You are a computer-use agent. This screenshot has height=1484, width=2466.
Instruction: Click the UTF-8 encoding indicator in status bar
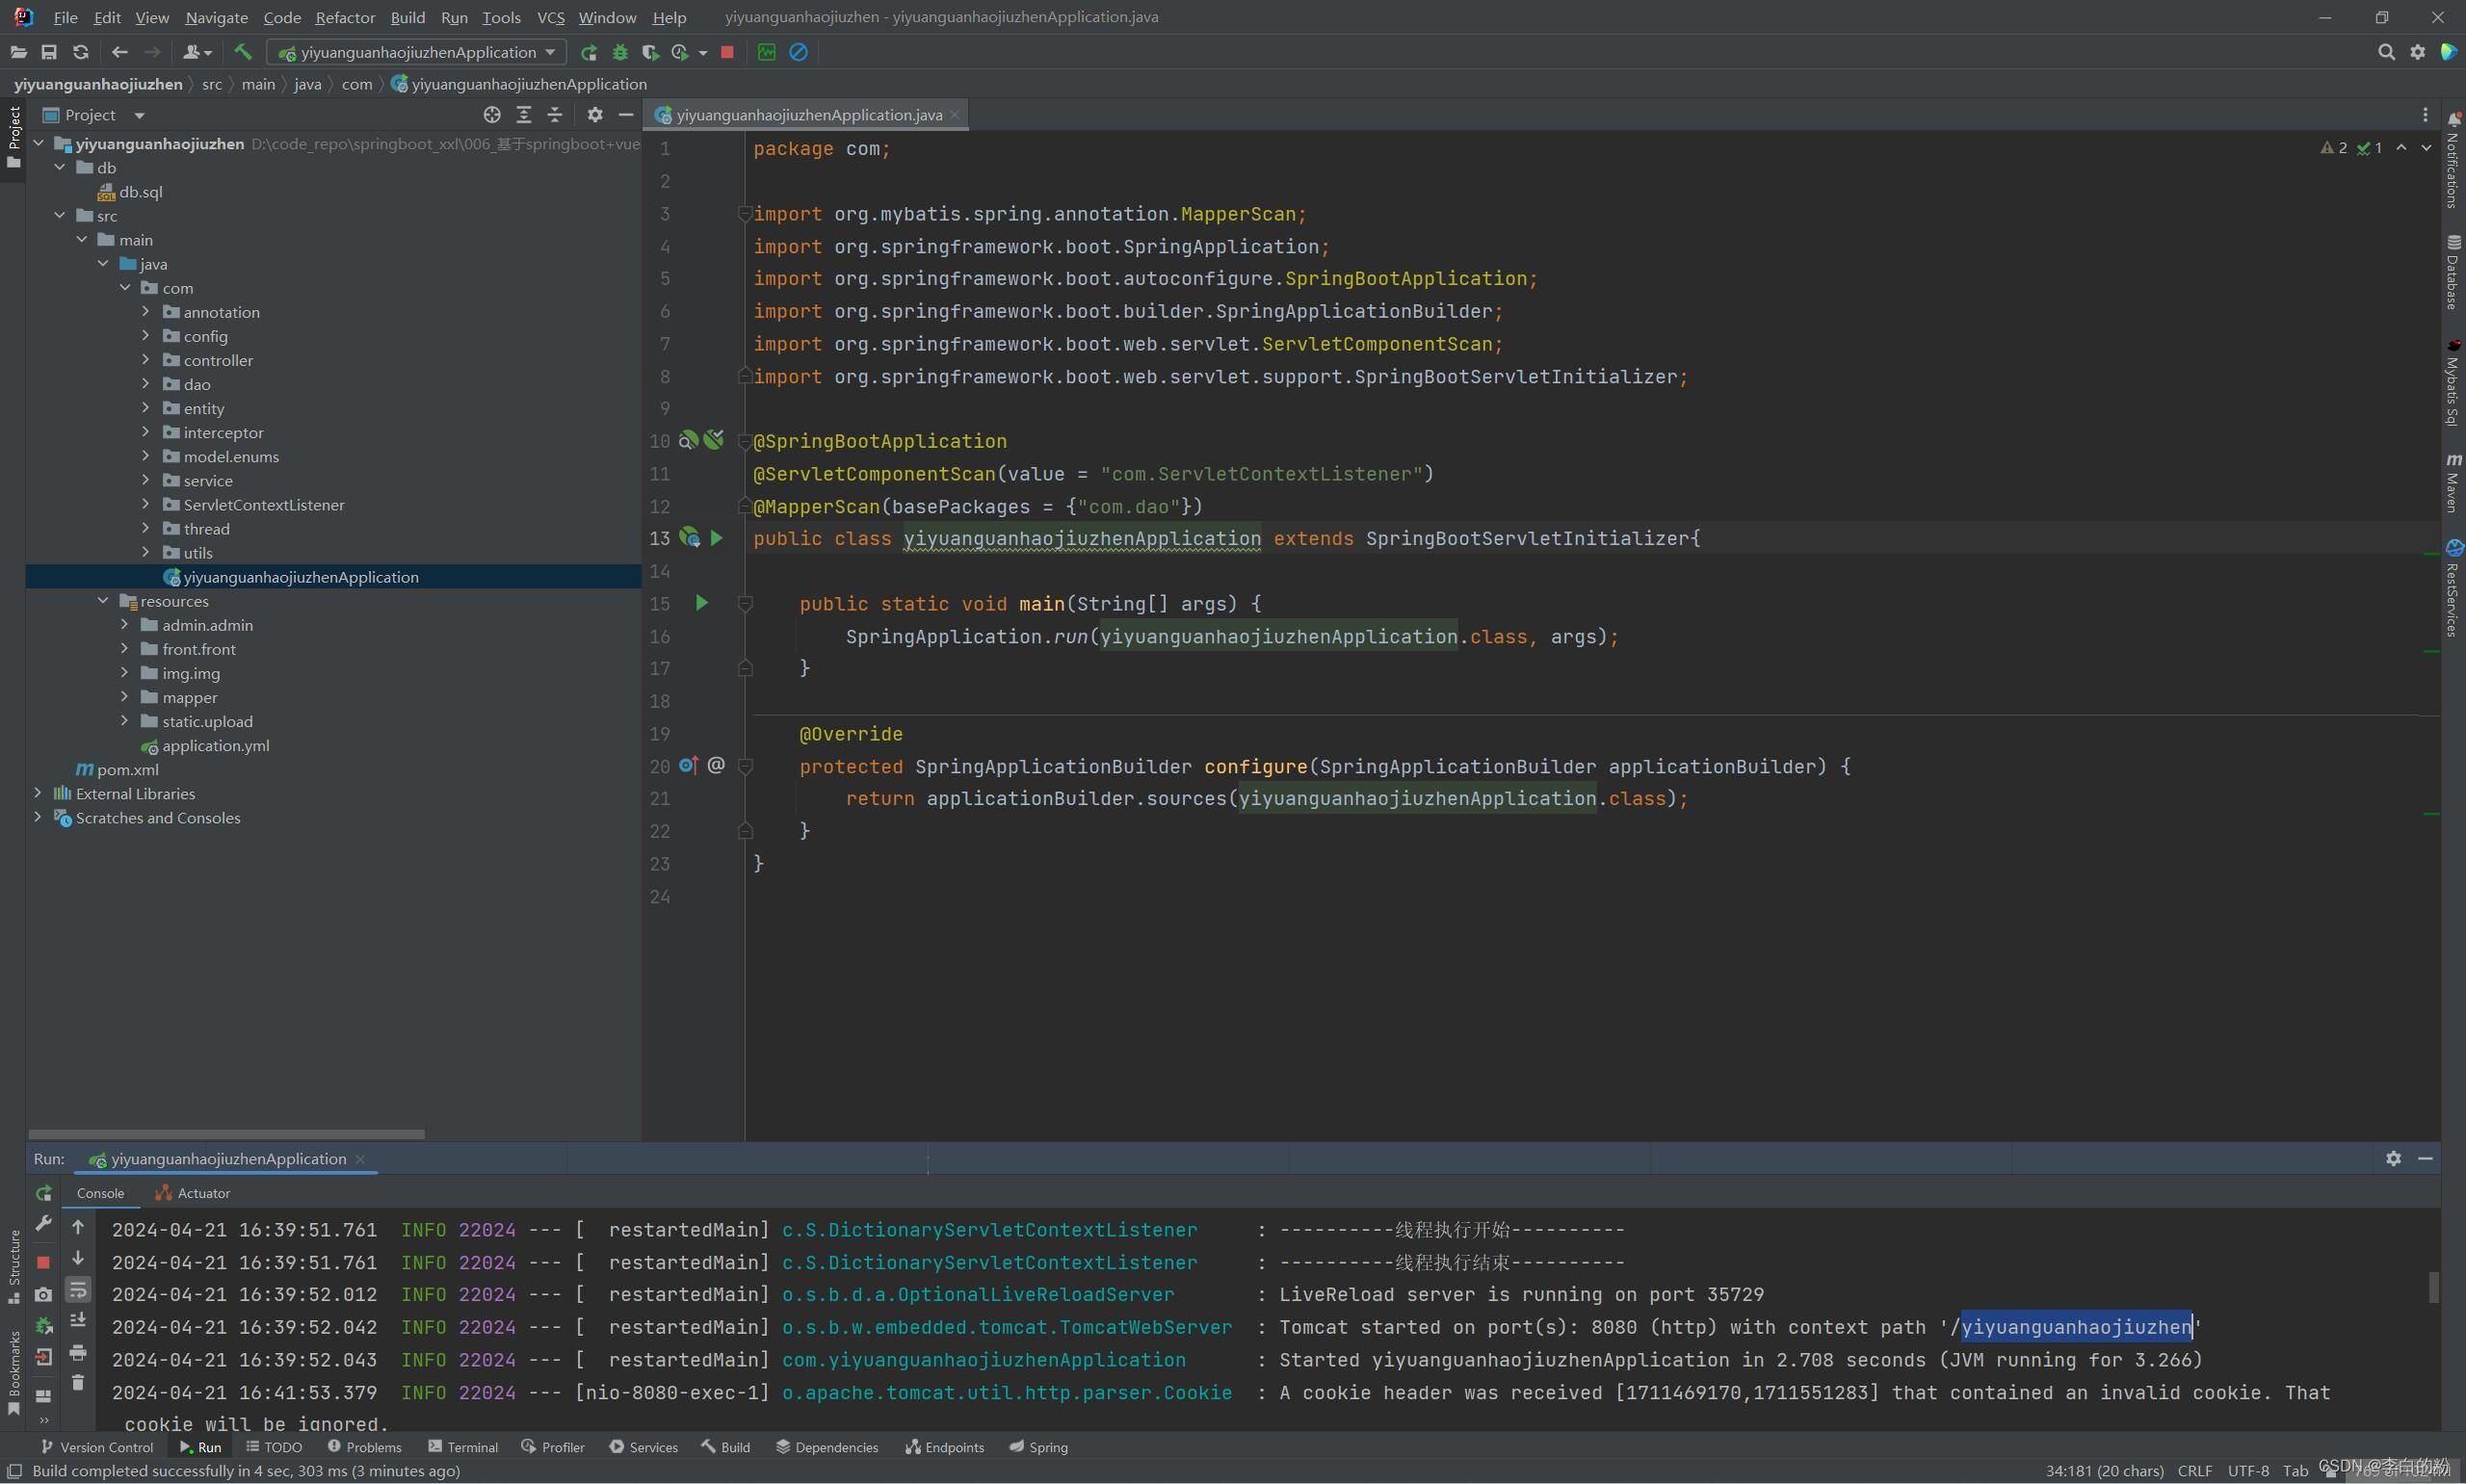pyautogui.click(x=2247, y=1471)
